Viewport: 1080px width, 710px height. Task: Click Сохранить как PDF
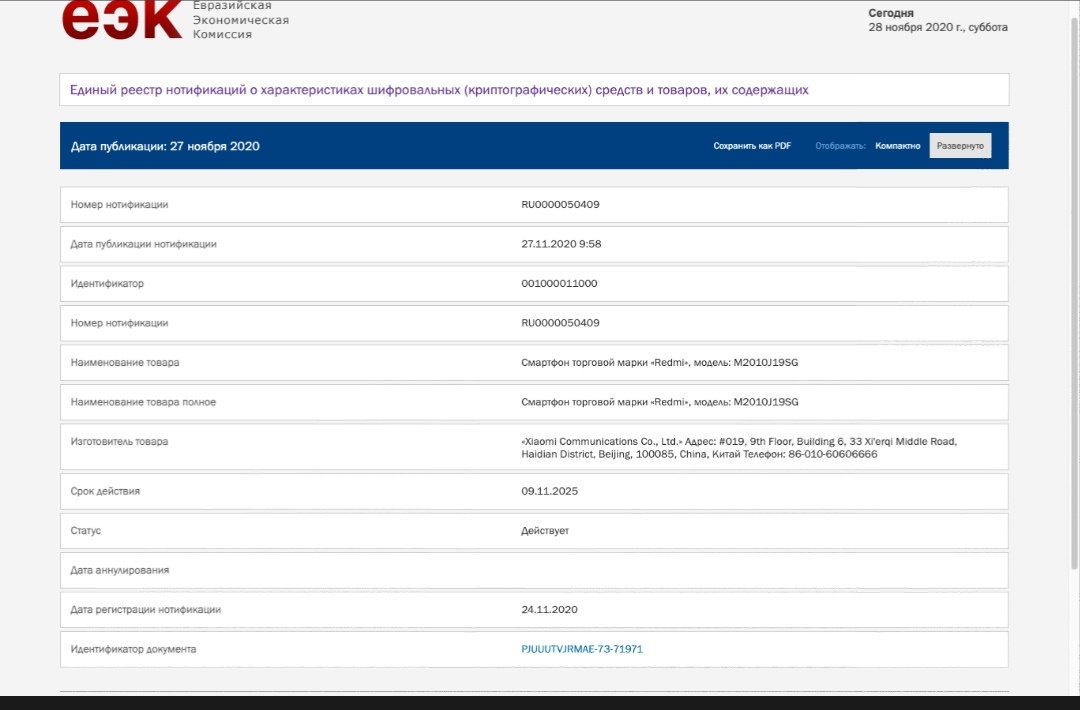(x=751, y=146)
